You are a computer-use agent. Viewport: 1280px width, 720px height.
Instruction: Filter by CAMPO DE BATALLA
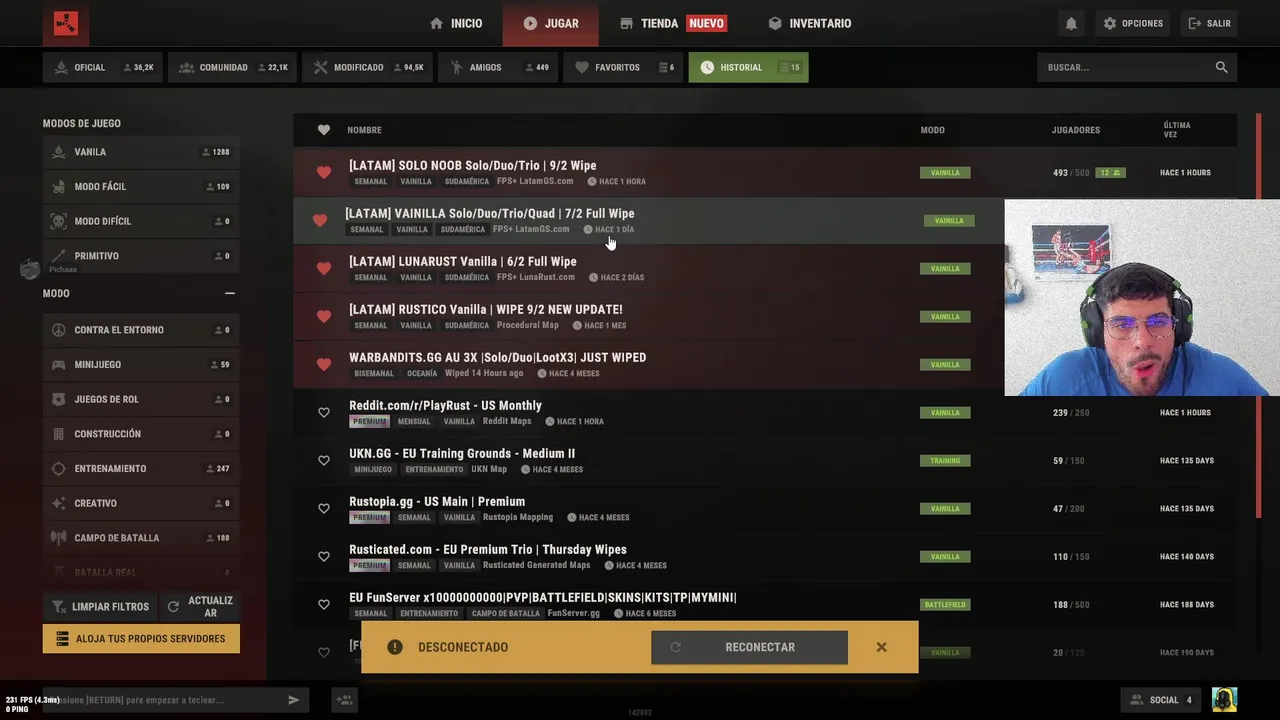141,538
